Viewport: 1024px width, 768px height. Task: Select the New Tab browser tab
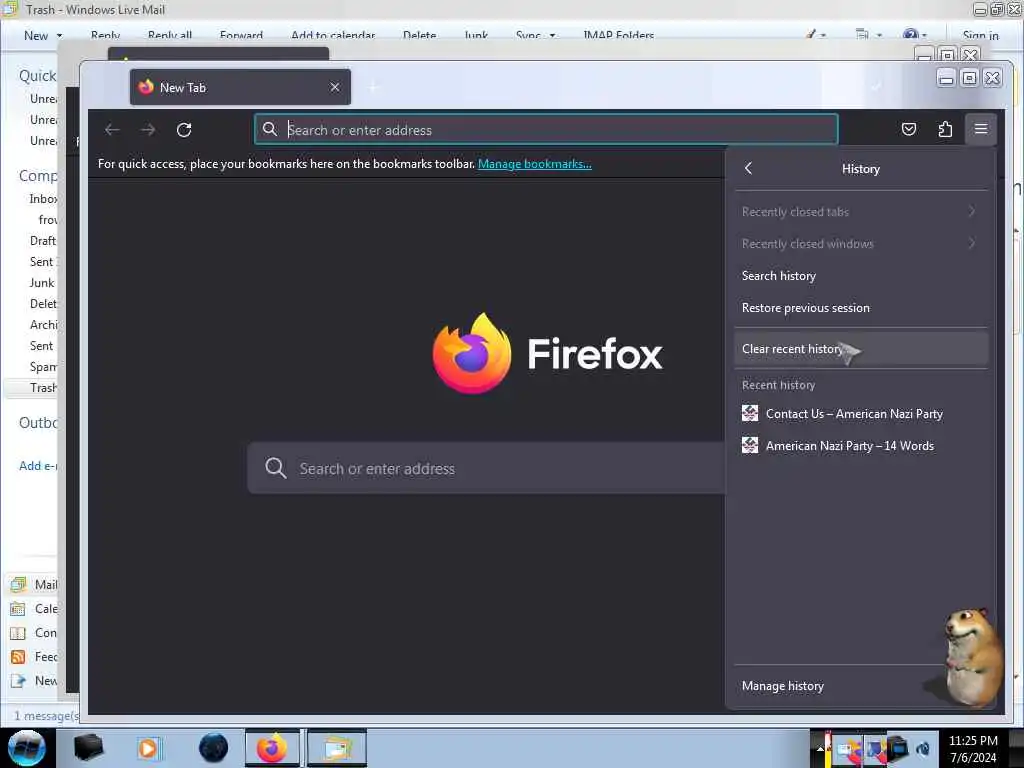(x=240, y=87)
